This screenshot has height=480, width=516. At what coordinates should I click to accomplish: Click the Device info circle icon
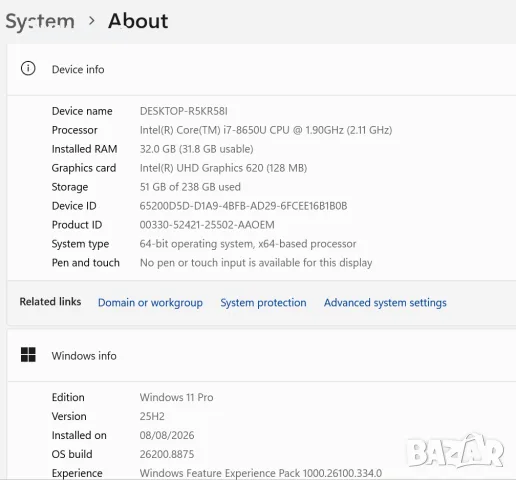coord(28,68)
